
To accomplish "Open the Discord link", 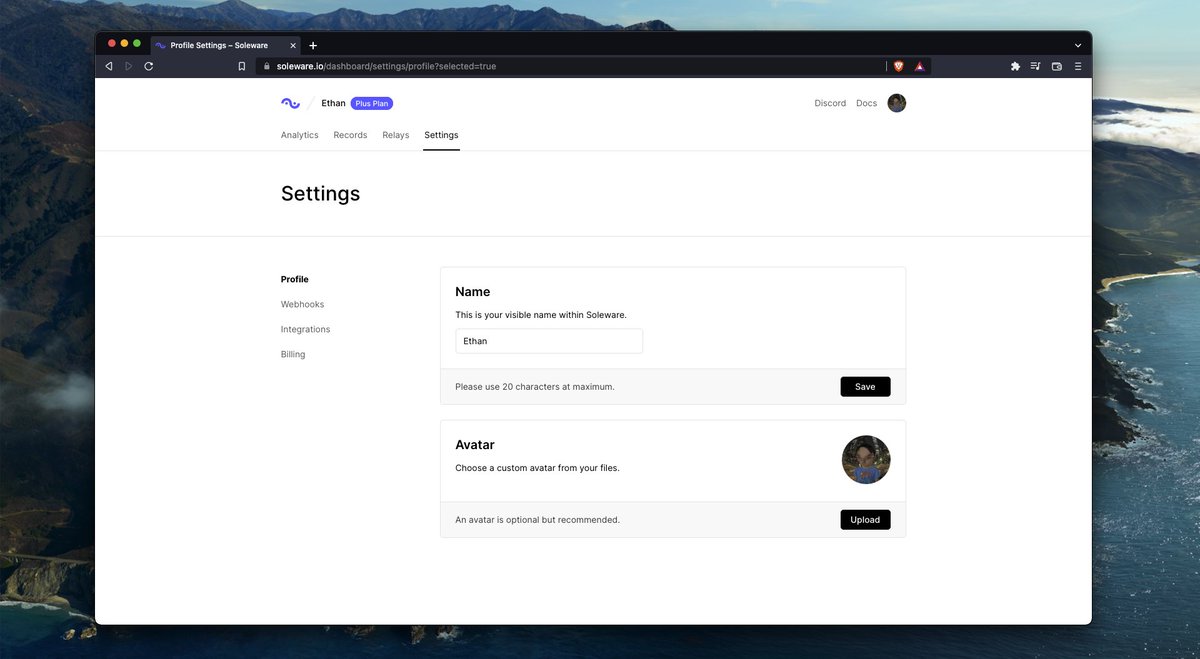I will 830,103.
